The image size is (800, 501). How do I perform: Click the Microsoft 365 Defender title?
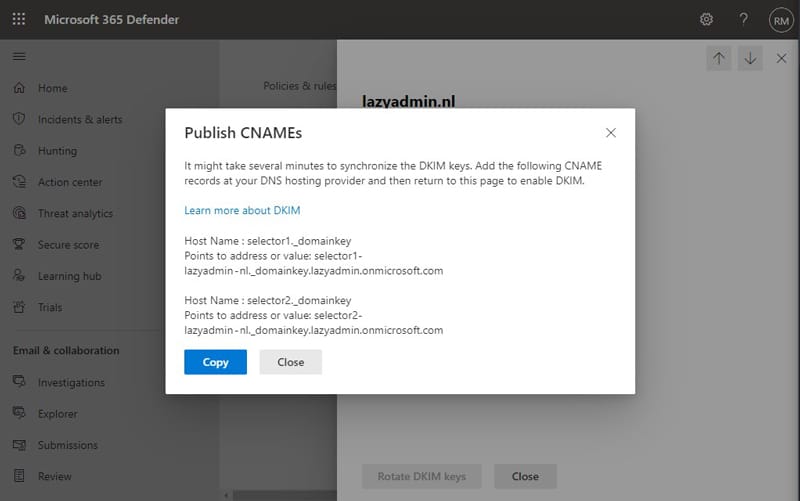111,19
